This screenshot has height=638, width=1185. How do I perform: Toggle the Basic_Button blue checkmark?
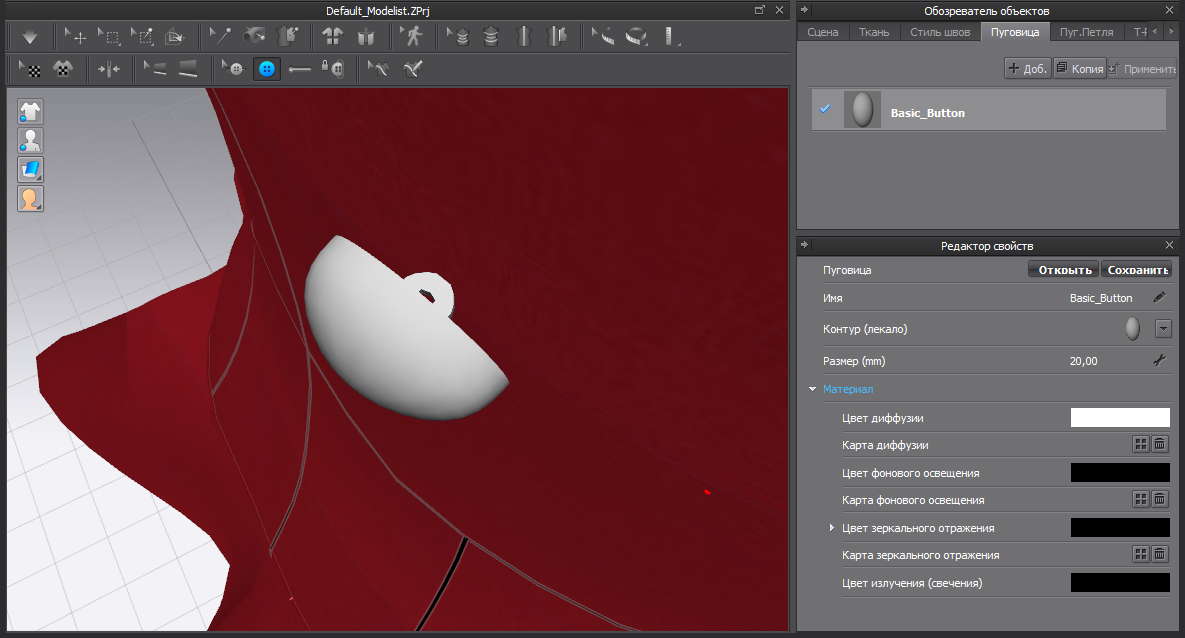tap(825, 109)
